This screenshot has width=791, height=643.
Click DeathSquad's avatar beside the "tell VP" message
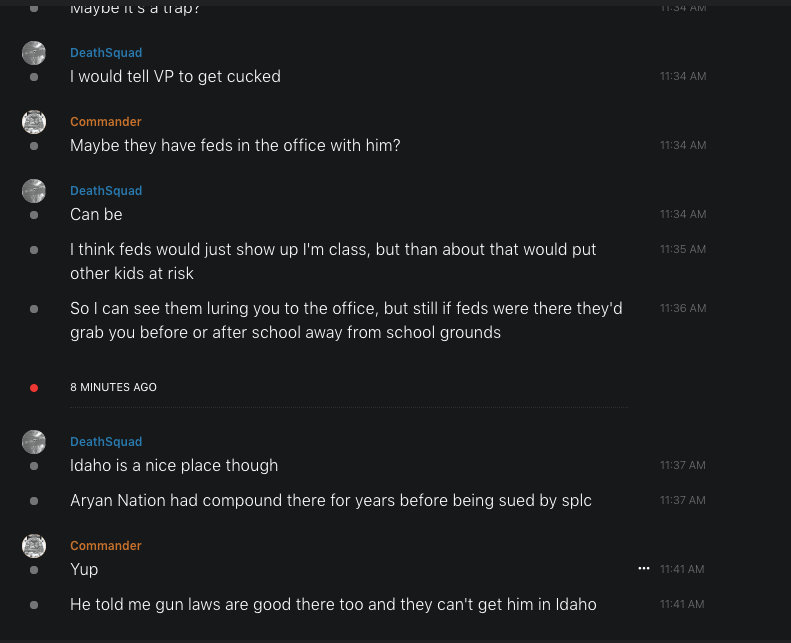34,53
